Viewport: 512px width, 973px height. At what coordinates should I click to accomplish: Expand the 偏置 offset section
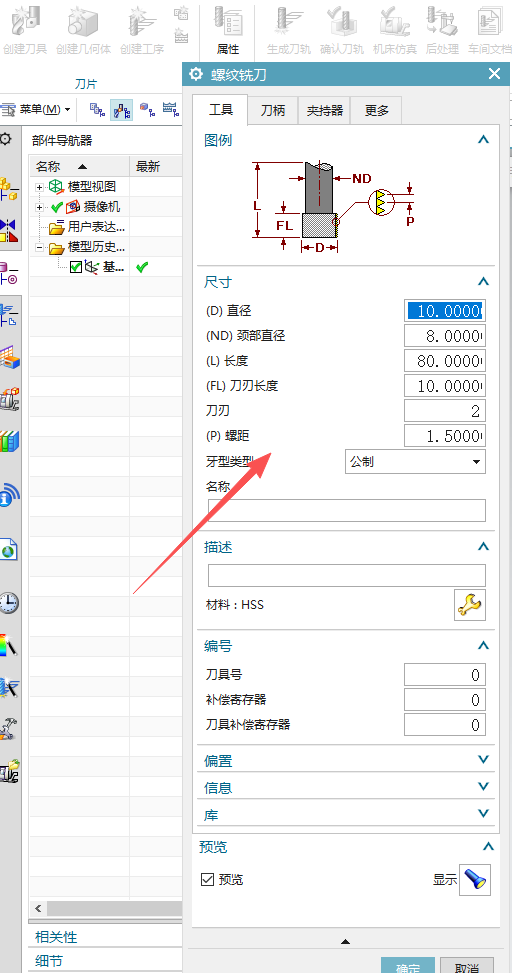coord(346,760)
